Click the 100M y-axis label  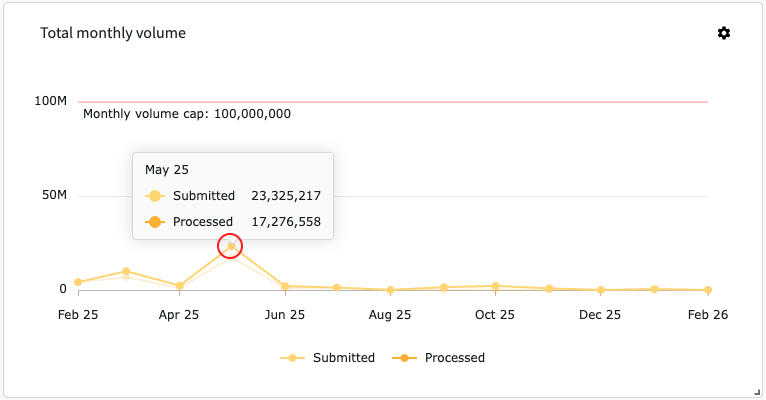click(x=50, y=101)
